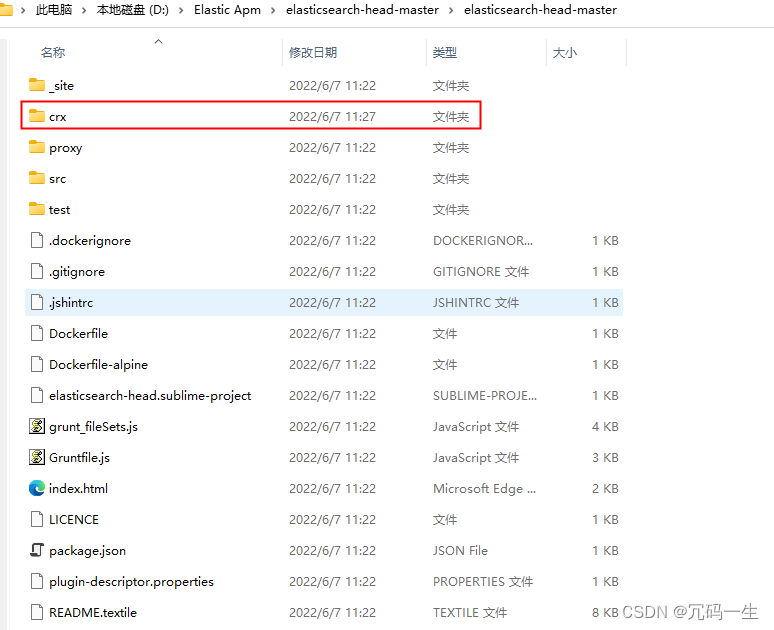Click the .gitignore file icon
Viewport: 774px width, 630px height.
click(37, 271)
